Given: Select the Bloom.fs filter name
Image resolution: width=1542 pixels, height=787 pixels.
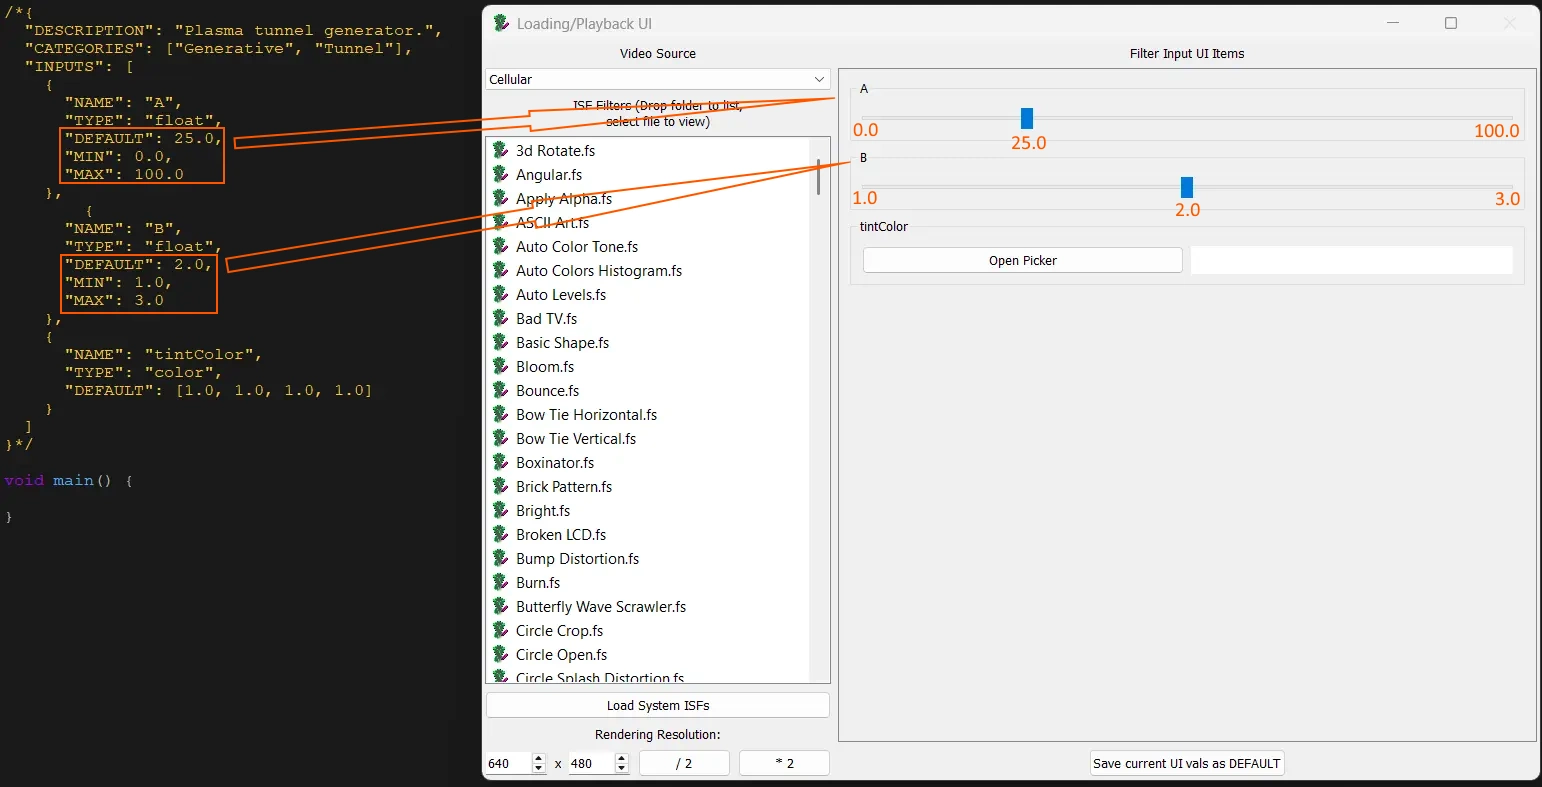Looking at the screenshot, I should tap(545, 366).
